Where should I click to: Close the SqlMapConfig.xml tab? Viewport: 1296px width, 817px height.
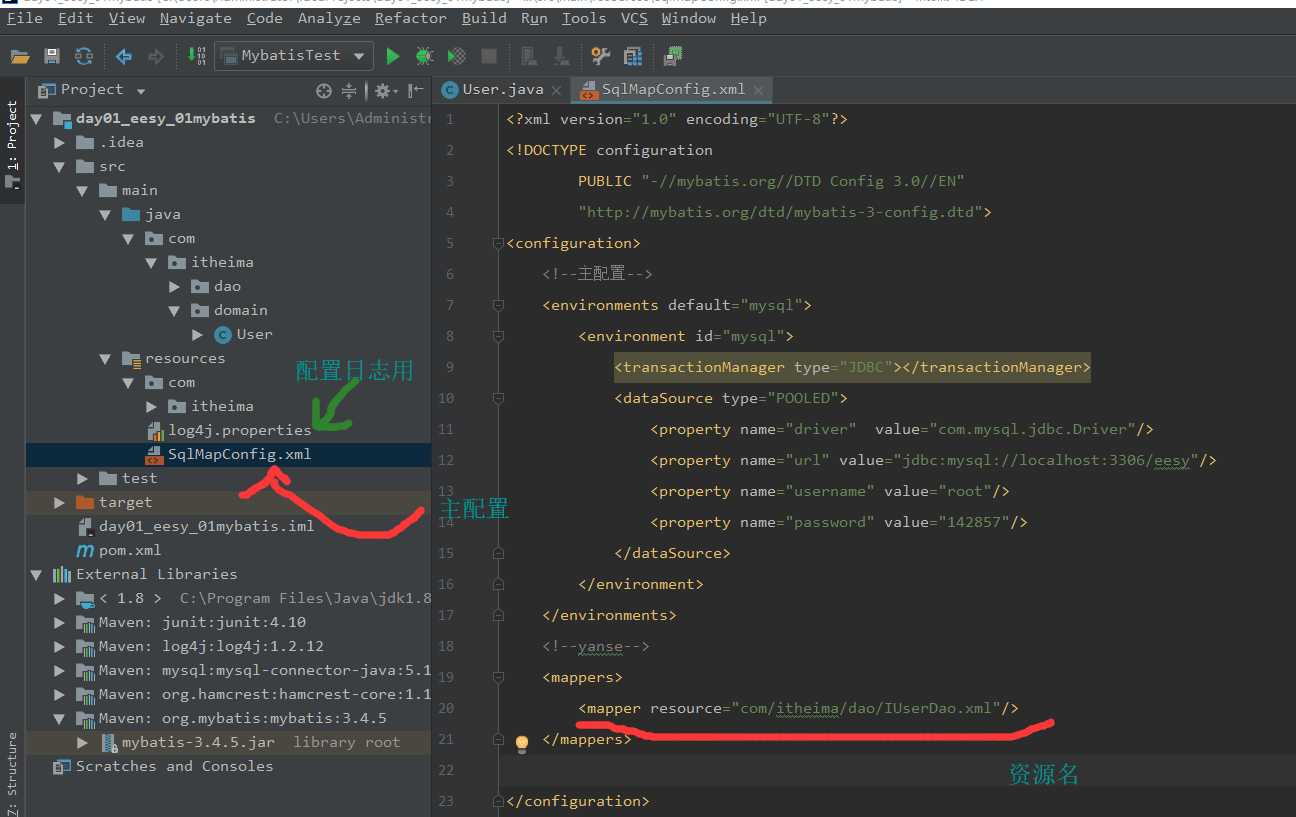pos(760,90)
